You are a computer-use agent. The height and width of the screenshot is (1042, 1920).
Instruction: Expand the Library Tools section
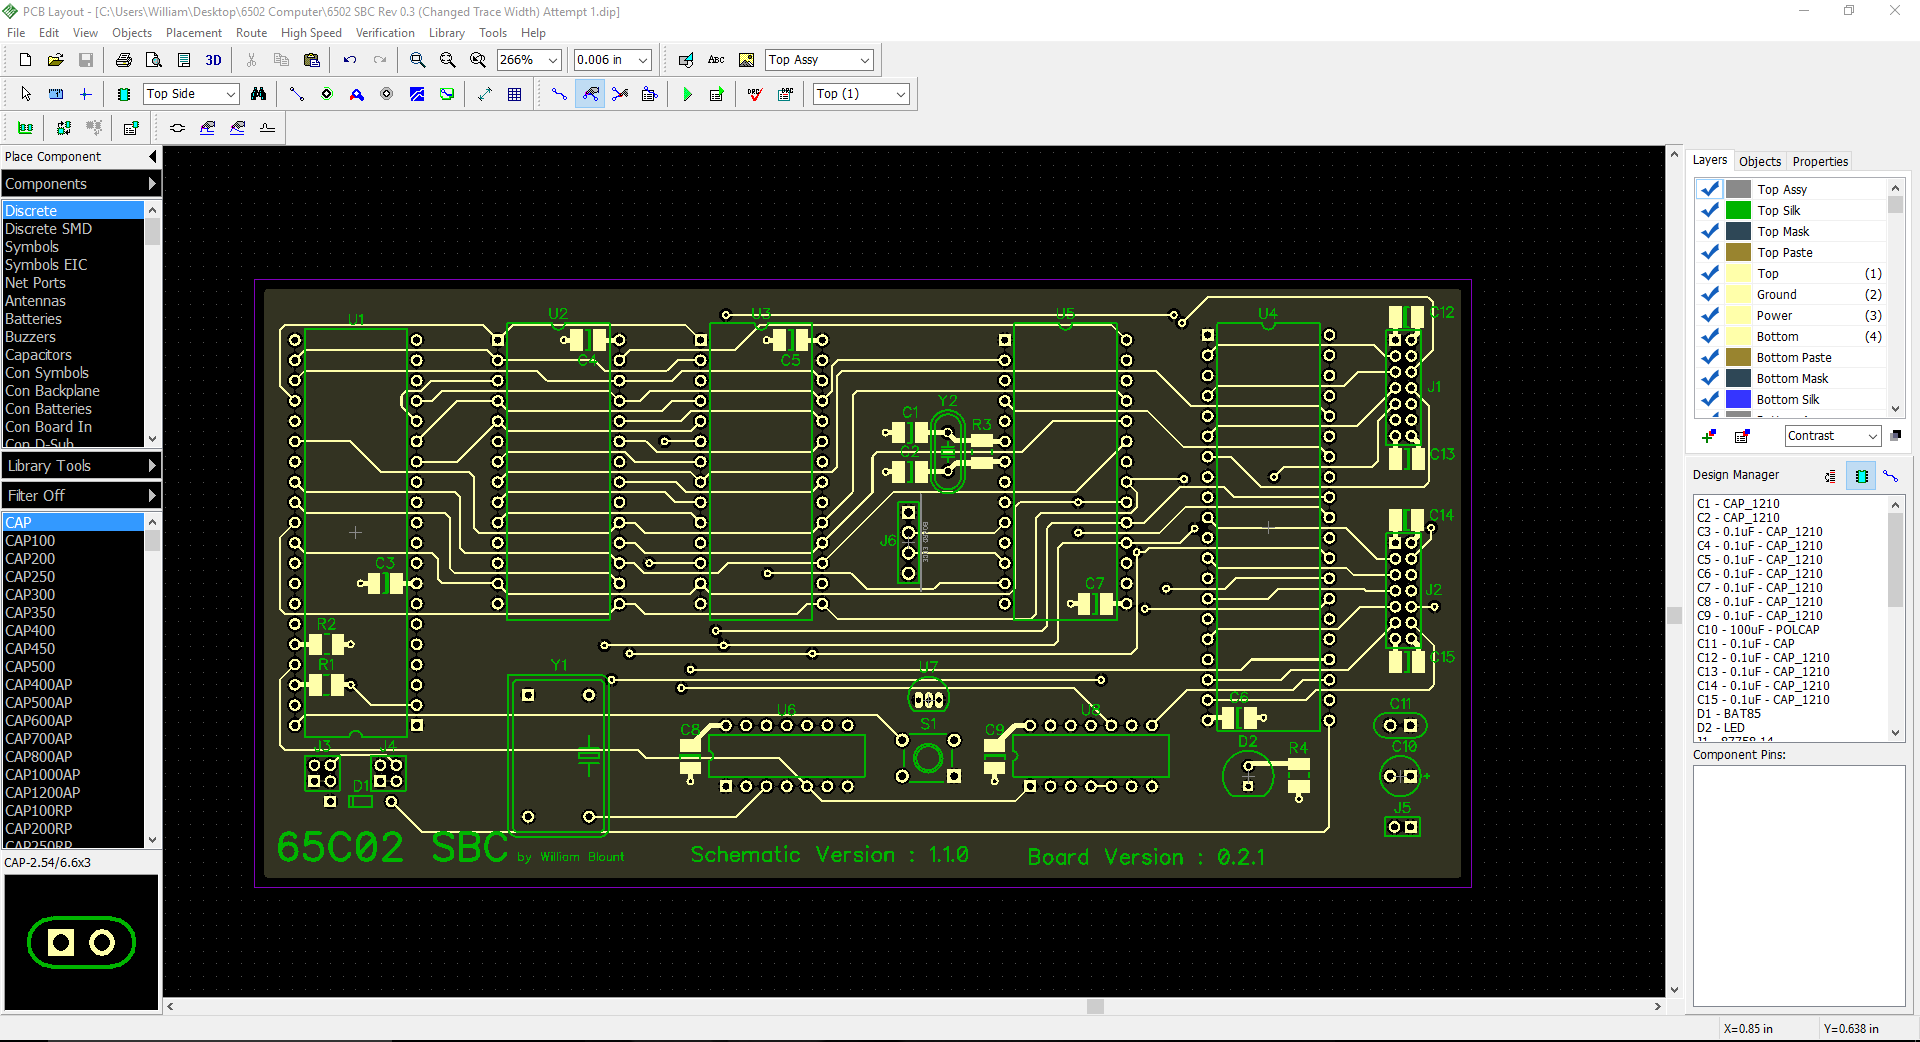tap(80, 466)
